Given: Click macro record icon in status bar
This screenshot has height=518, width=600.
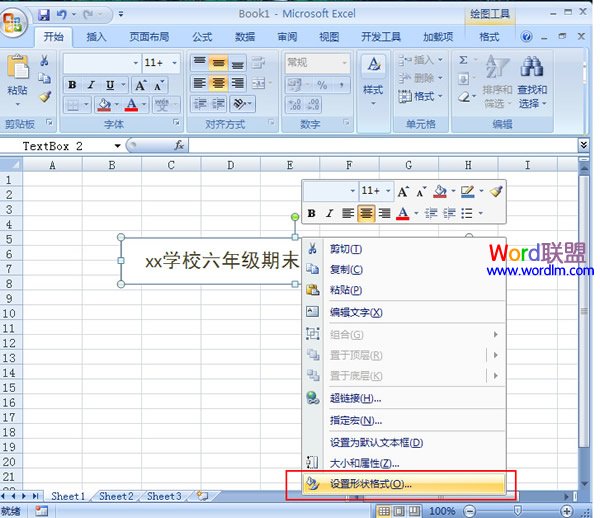Looking at the screenshot, I should click(41, 511).
